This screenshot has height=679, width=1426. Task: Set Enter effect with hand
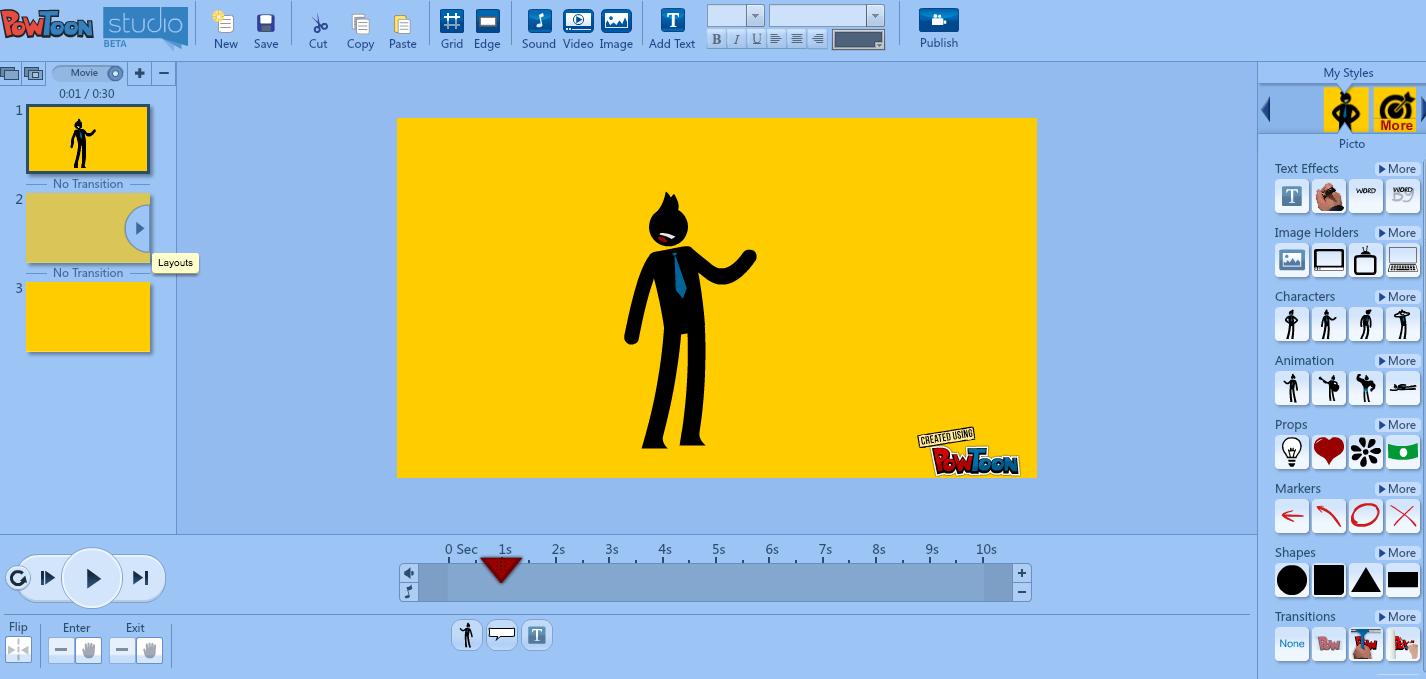89,651
